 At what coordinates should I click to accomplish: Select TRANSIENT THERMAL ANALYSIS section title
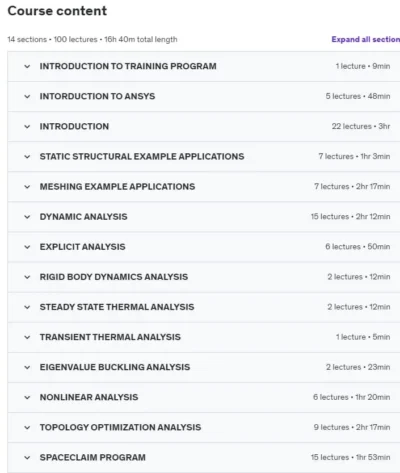click(x=110, y=337)
